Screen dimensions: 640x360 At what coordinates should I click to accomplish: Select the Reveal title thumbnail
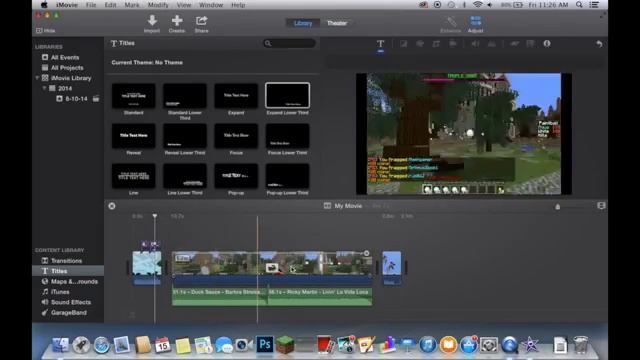(133, 136)
